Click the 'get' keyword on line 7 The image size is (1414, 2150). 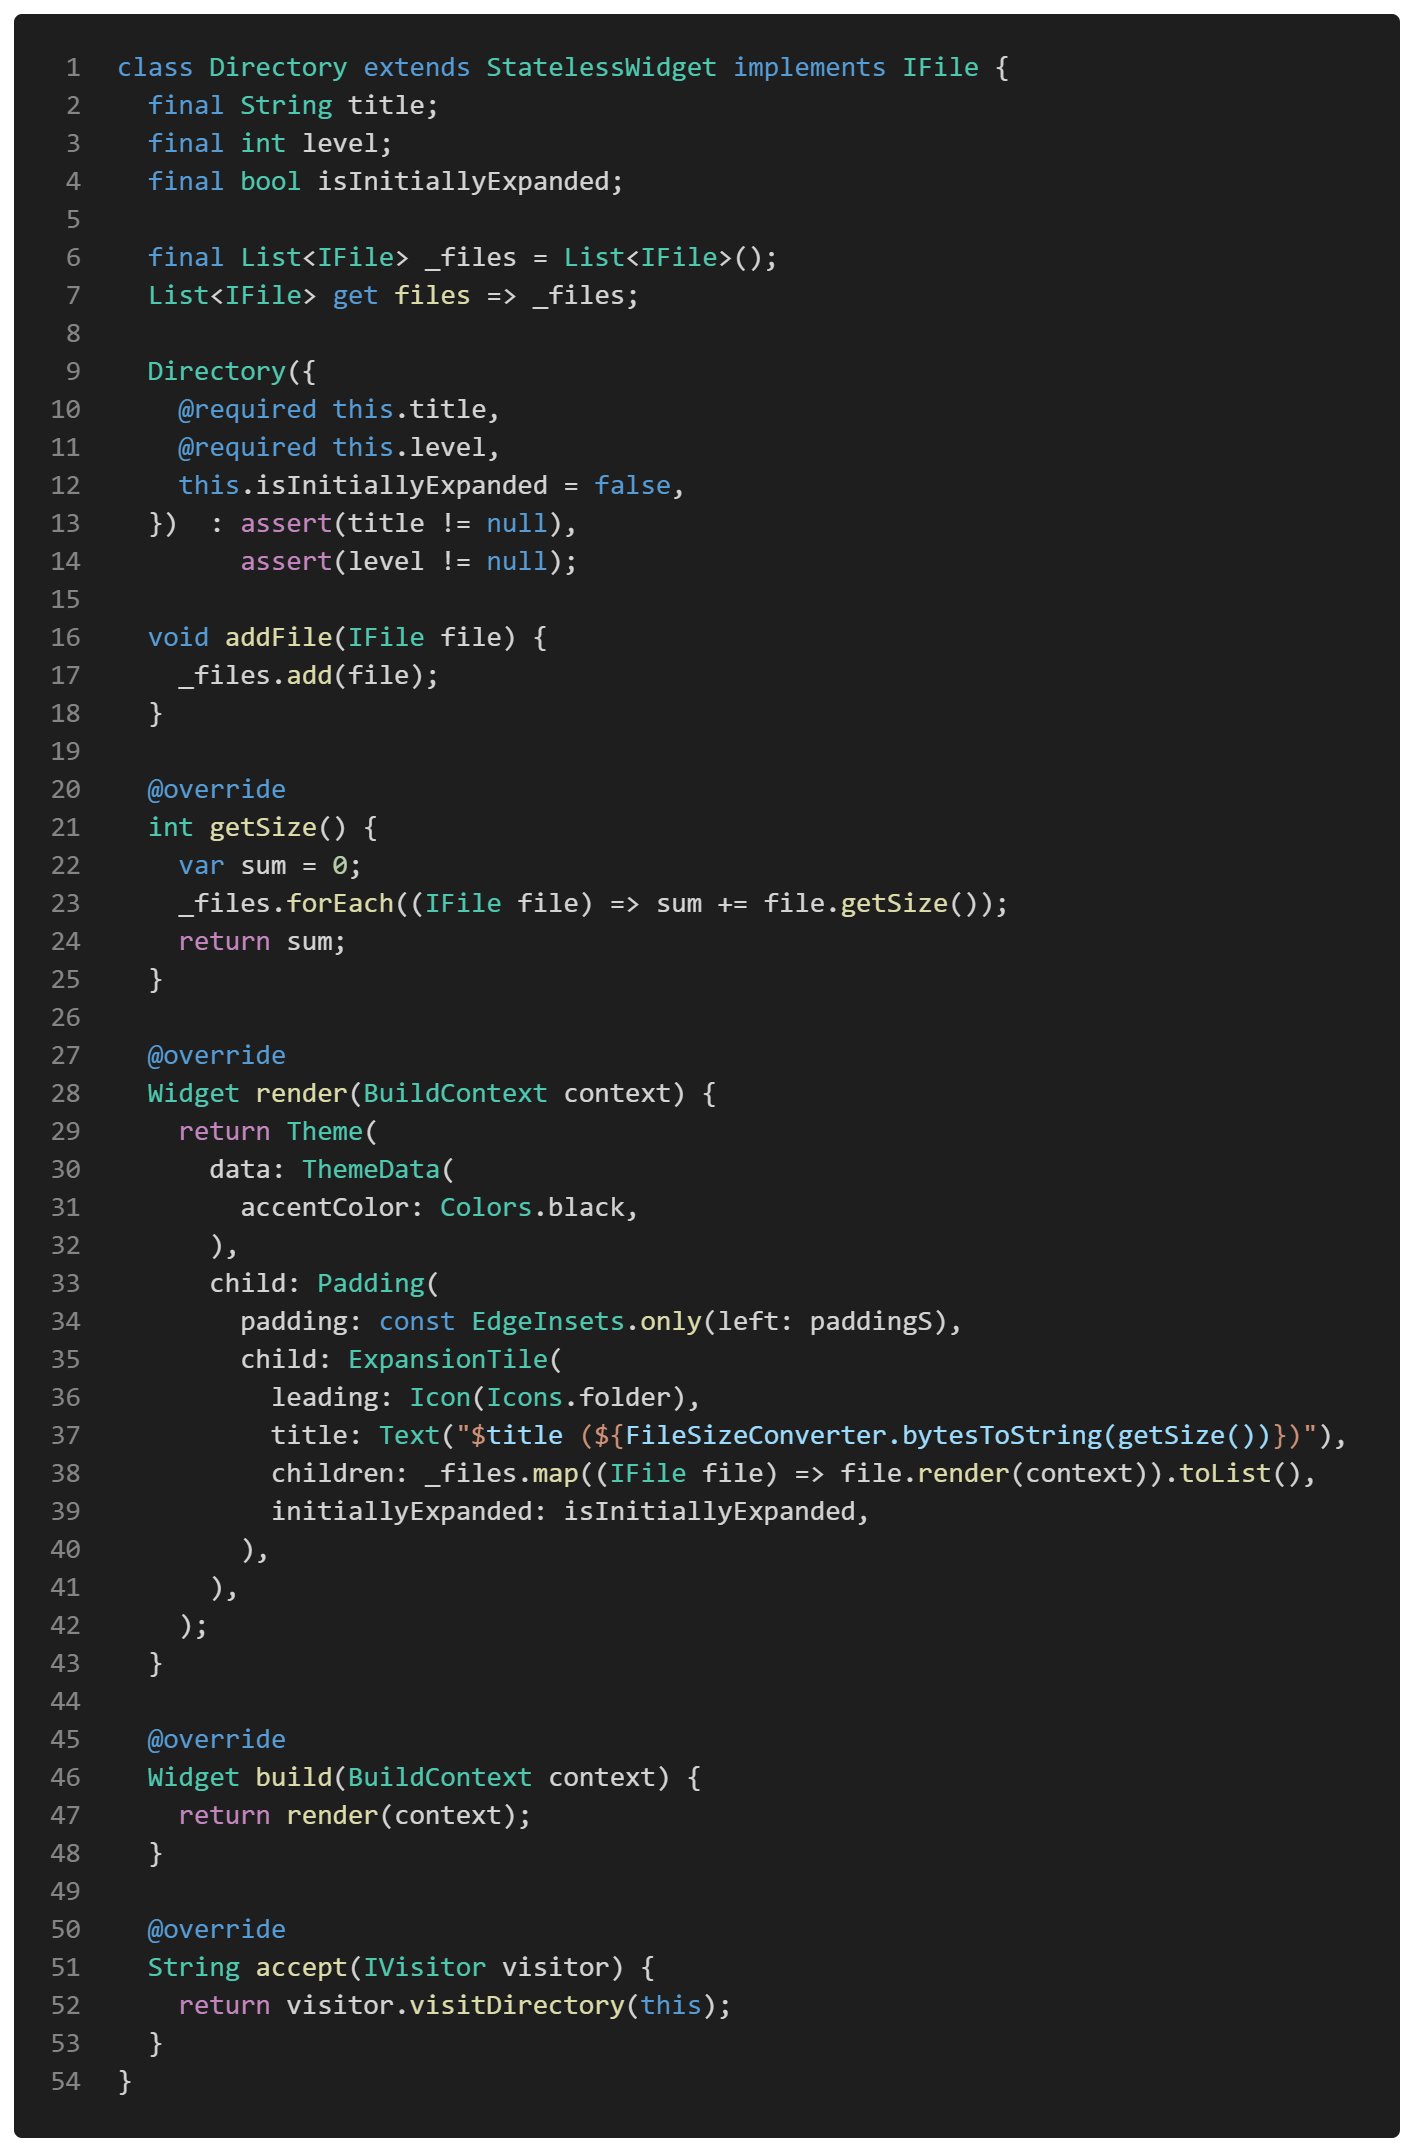coord(355,296)
